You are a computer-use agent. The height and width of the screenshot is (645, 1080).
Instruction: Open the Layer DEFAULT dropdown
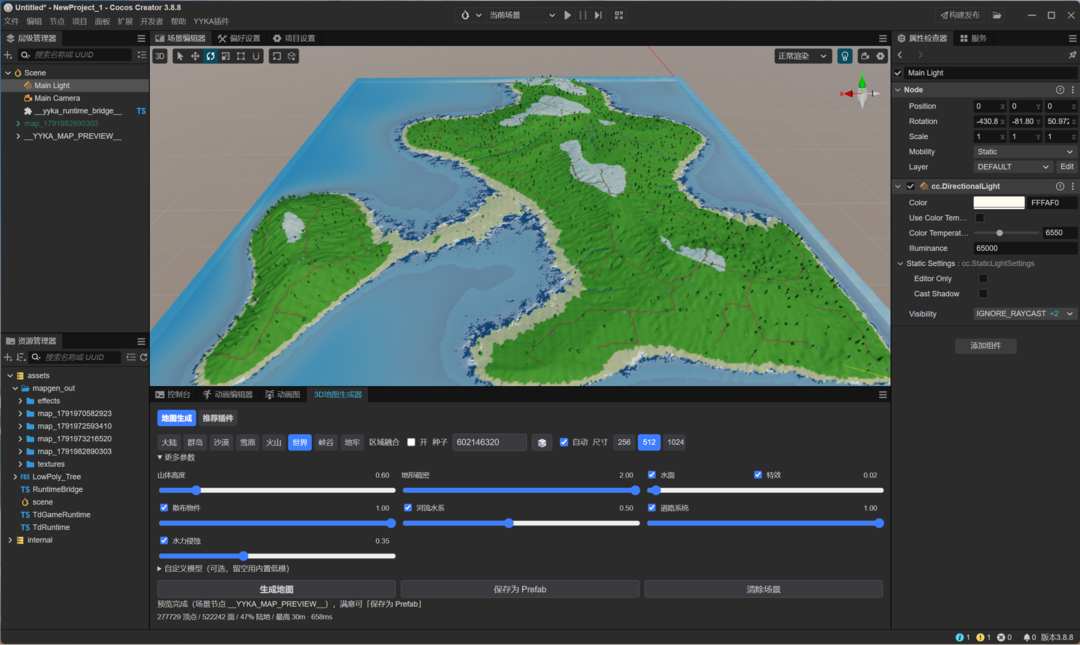point(1012,167)
